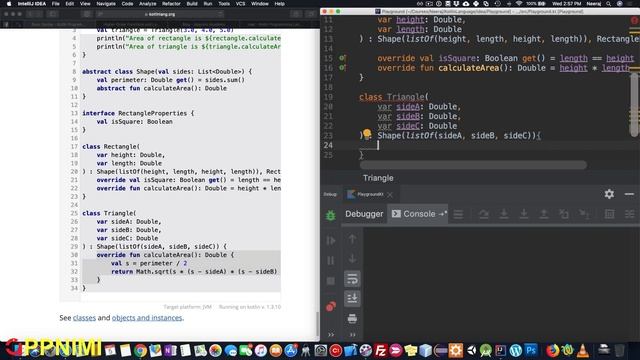640x360 pixels.
Task: Click the override gutter marker on line 16
Action: point(342,68)
